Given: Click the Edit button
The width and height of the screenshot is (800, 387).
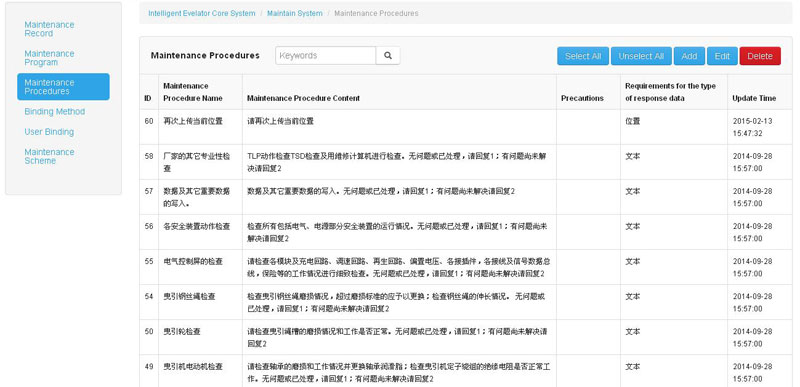Looking at the screenshot, I should click(x=722, y=56).
